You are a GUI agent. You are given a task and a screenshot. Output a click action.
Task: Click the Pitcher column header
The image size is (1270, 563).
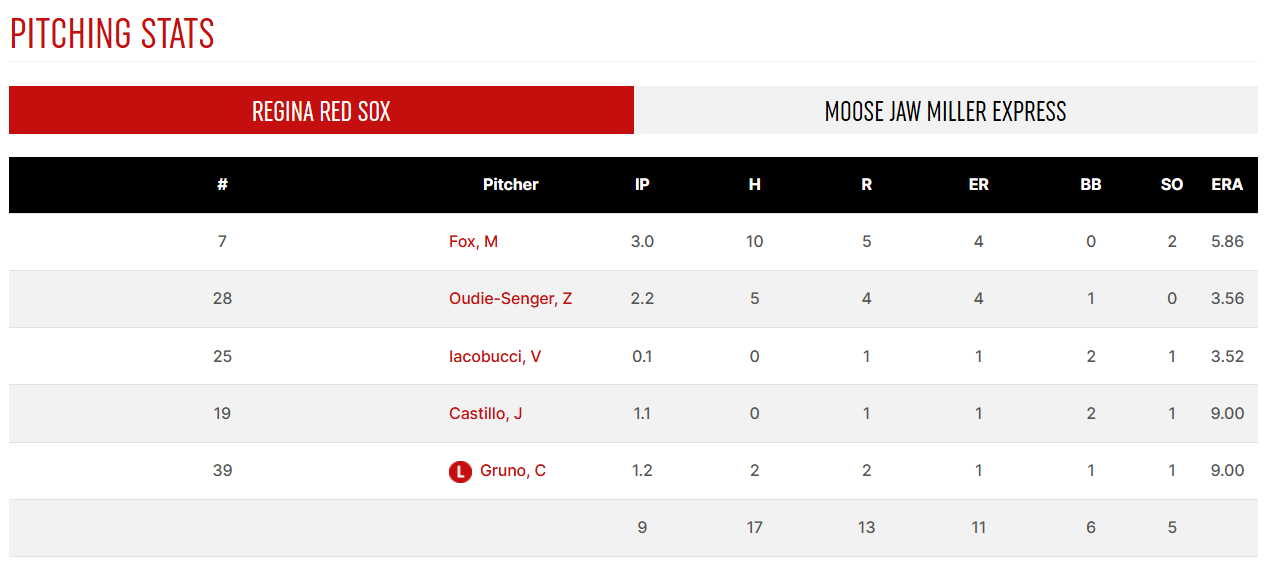(x=511, y=185)
